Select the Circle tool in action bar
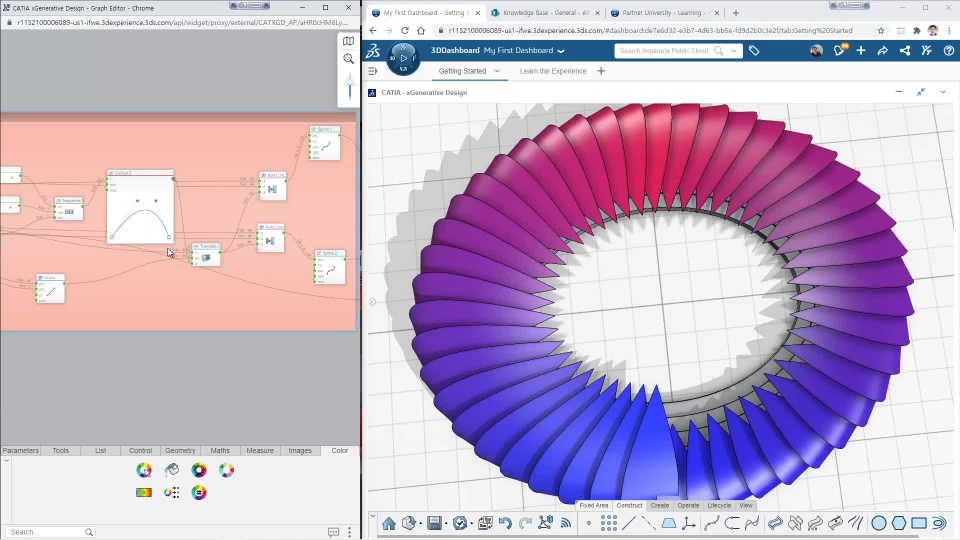The height and width of the screenshot is (540, 960). coord(879,523)
